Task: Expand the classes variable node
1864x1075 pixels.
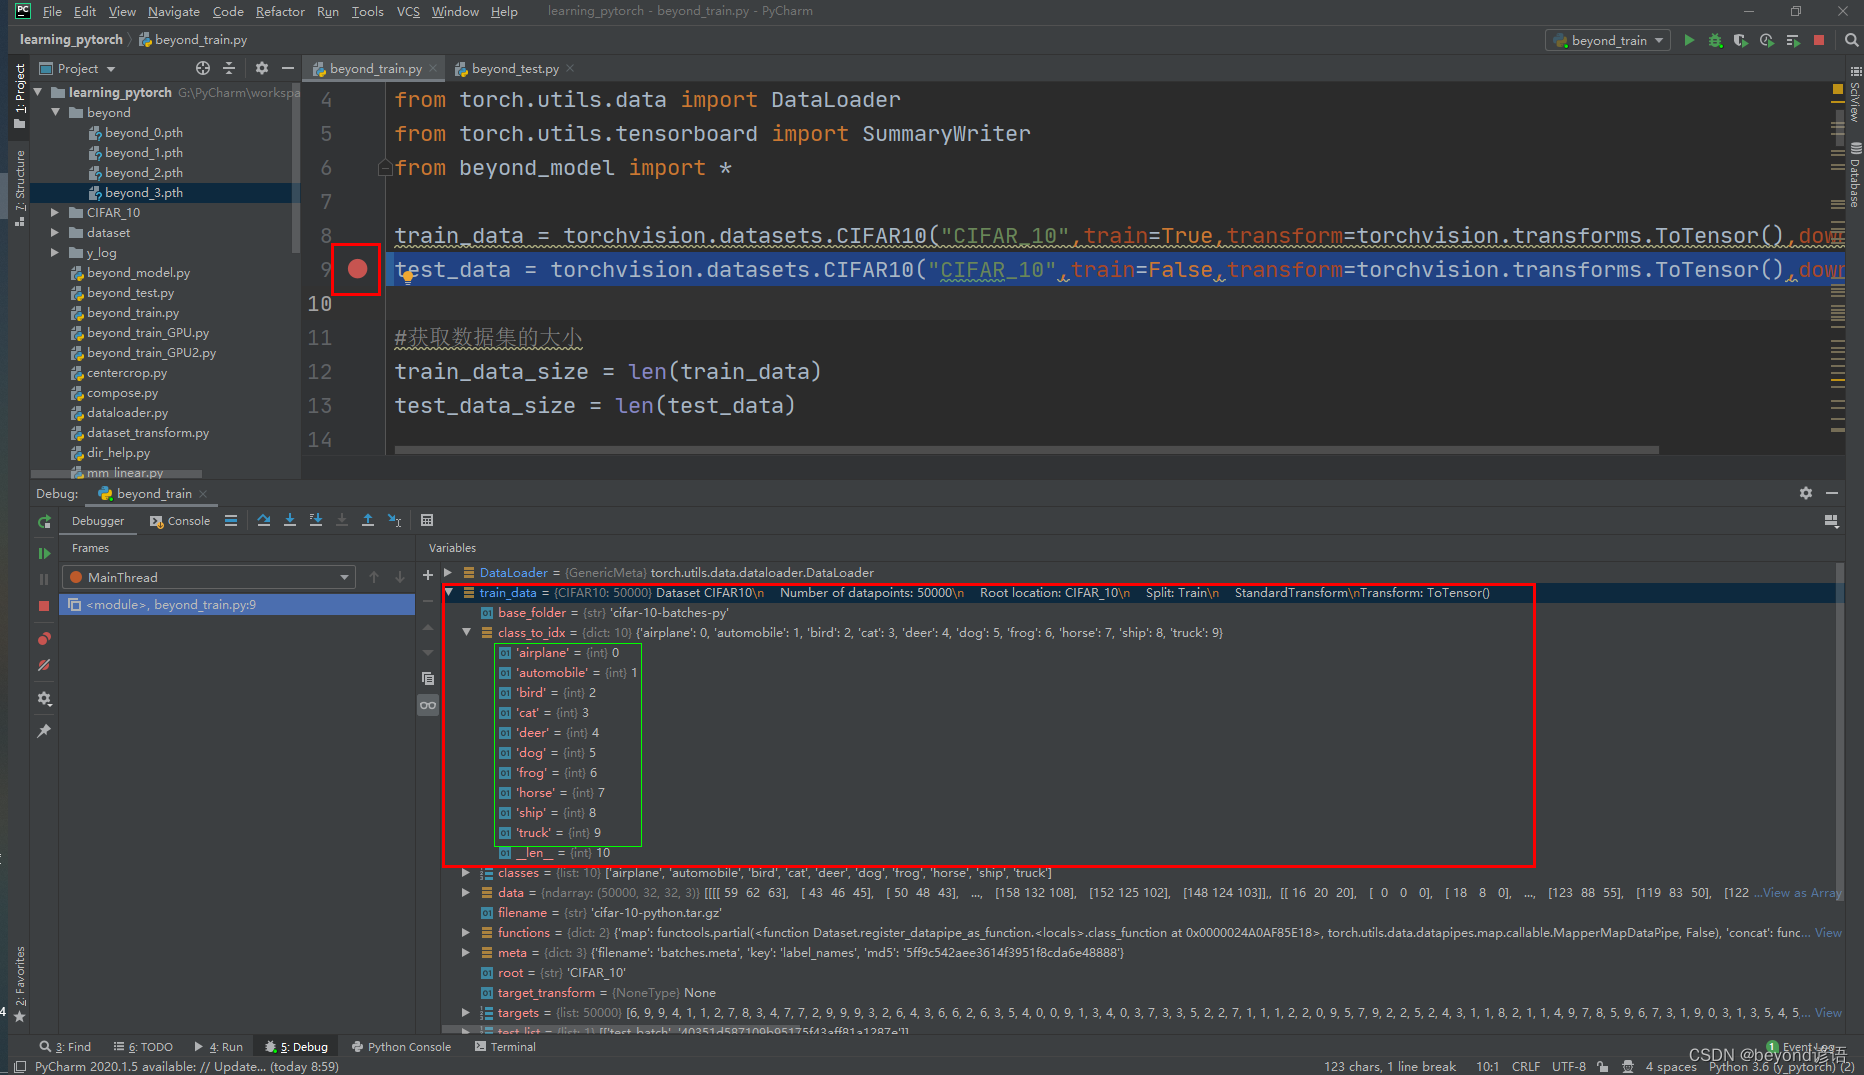Action: click(467, 872)
